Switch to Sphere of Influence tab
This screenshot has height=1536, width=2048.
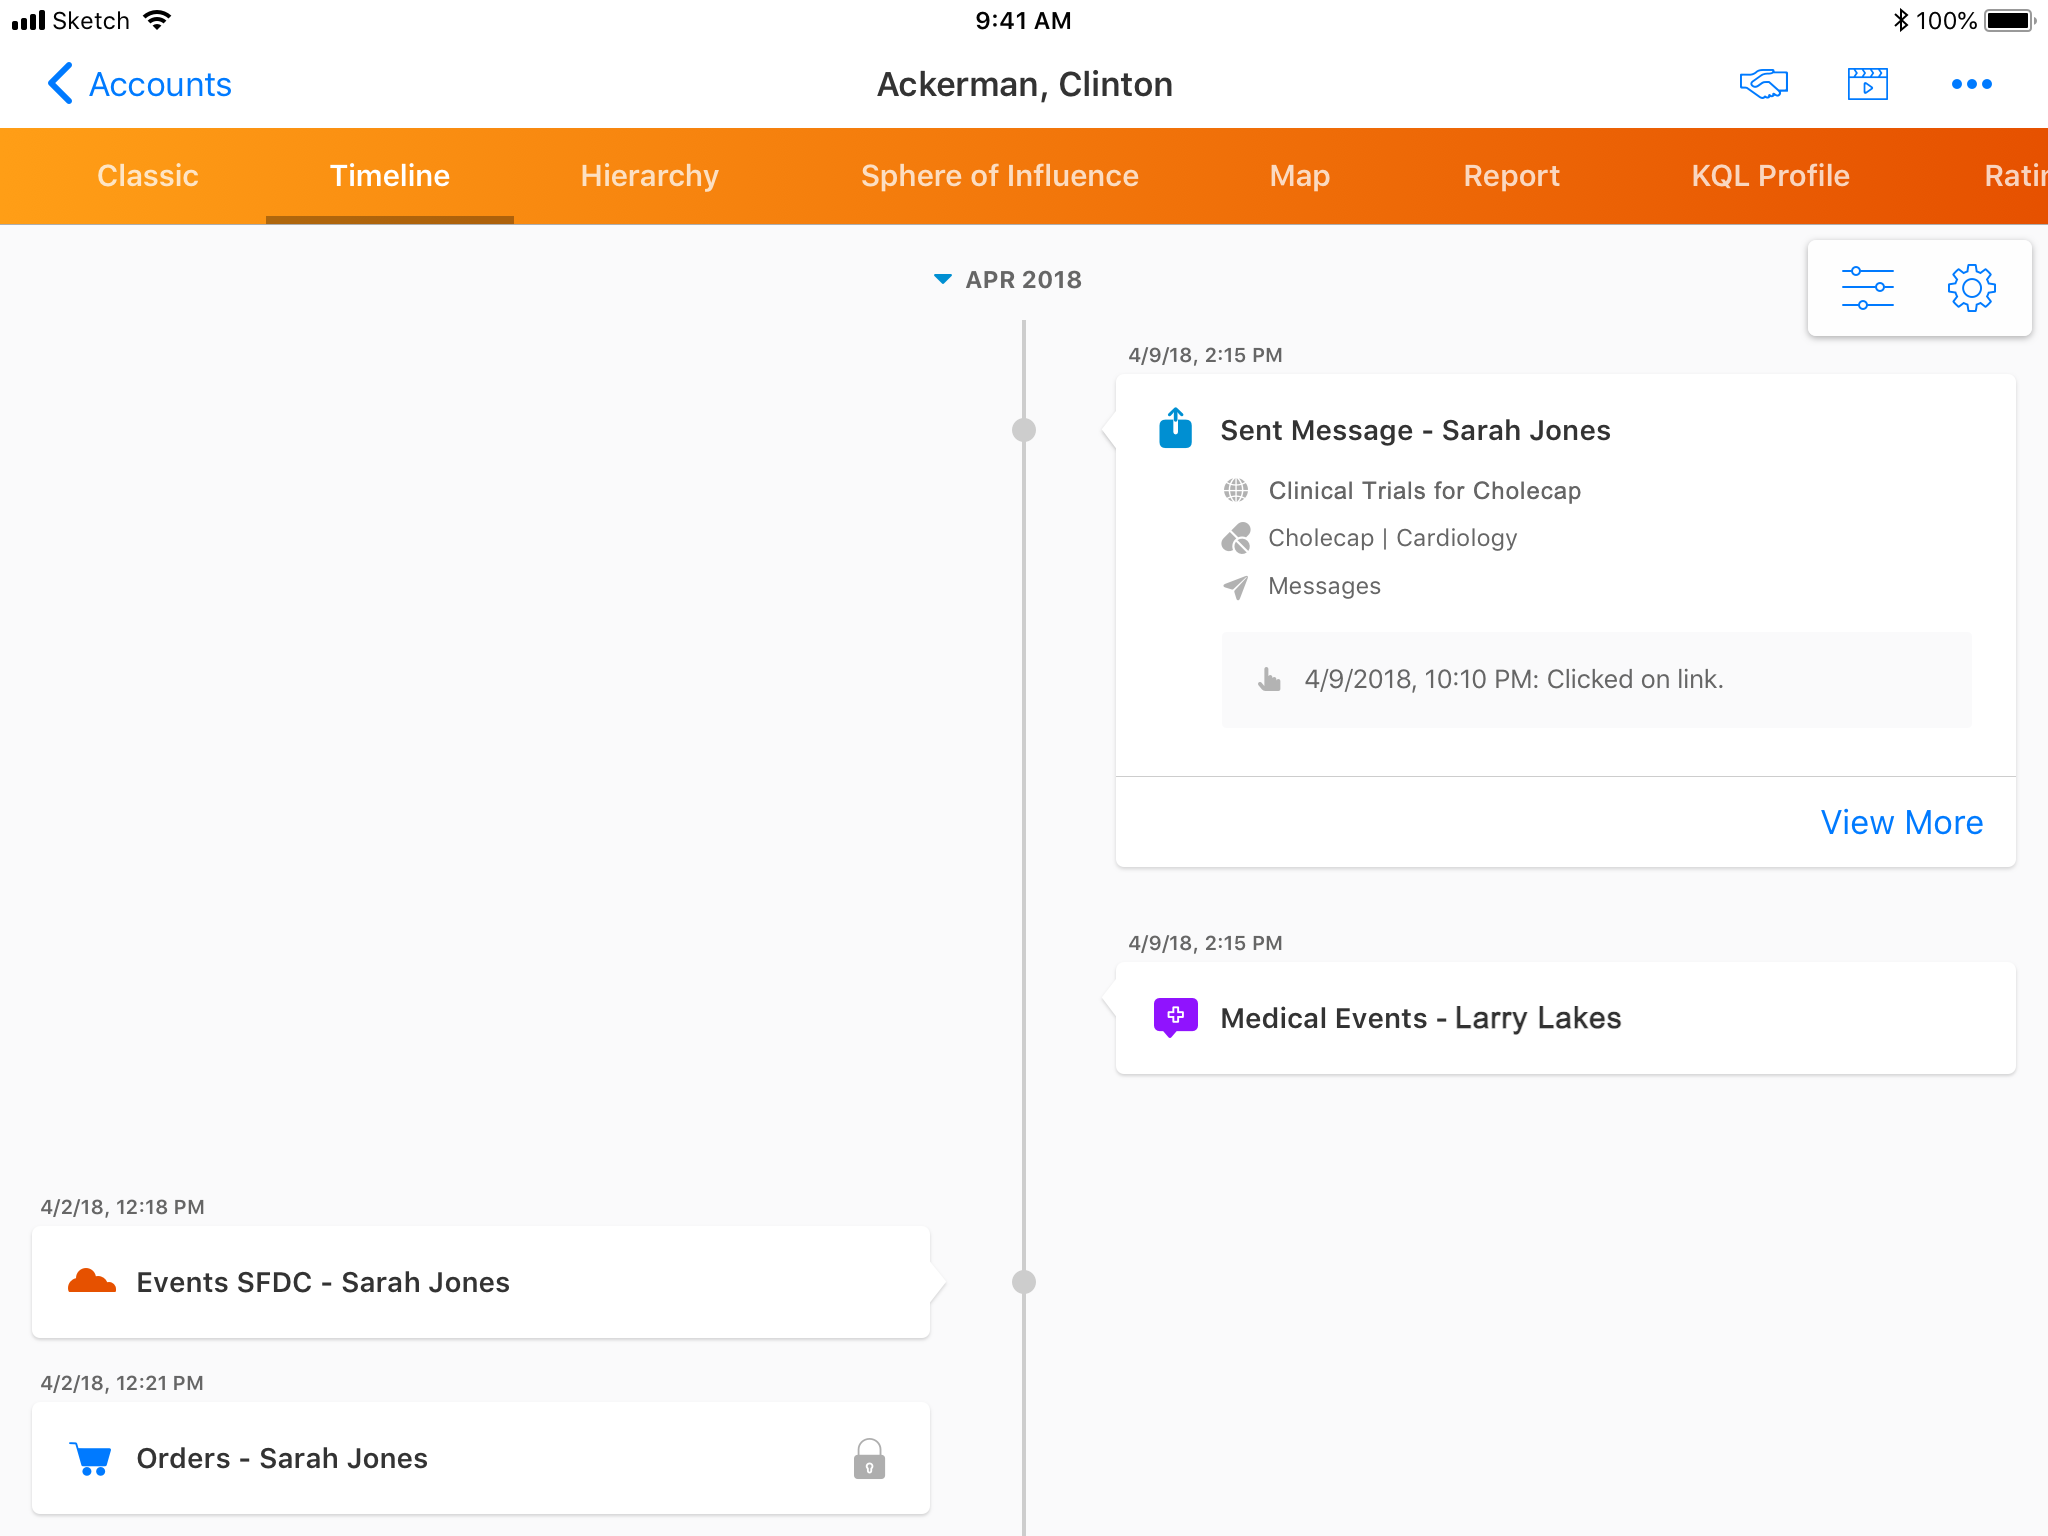point(999,176)
